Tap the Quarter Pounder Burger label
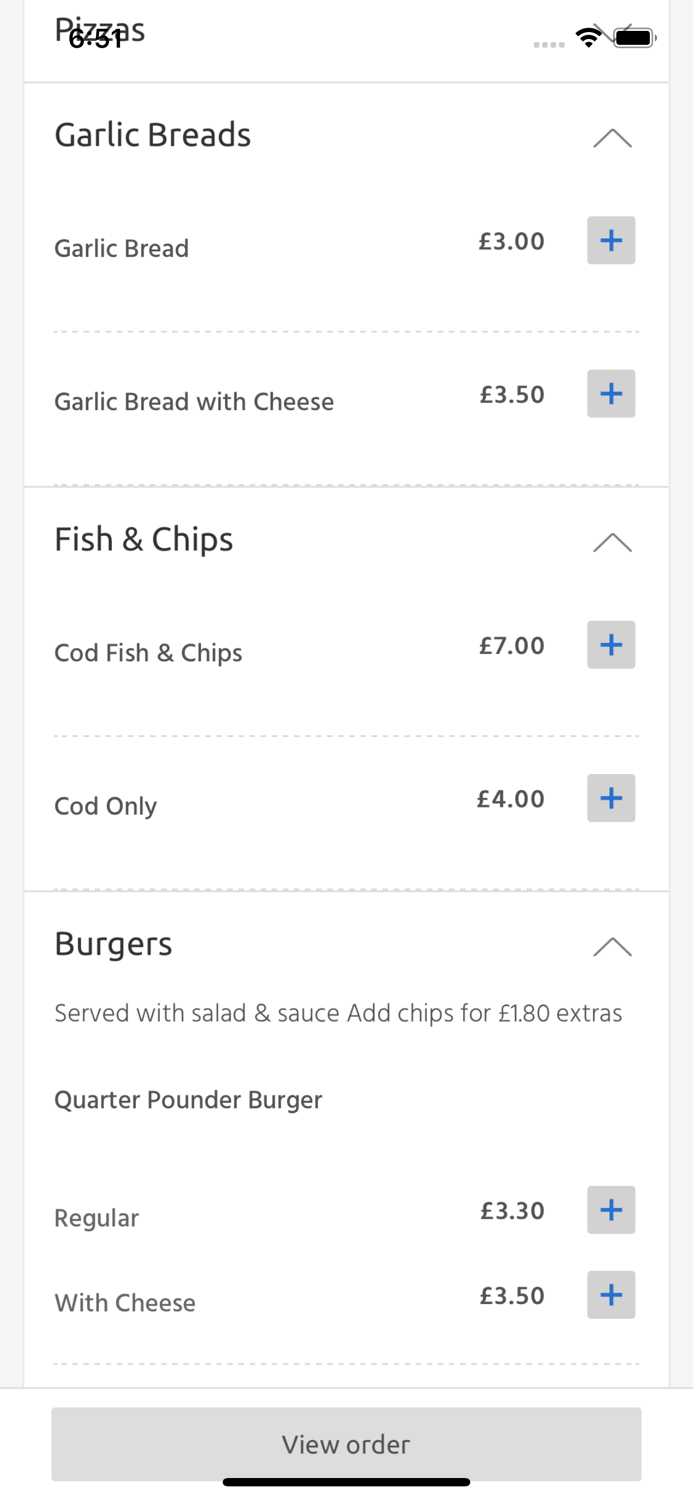The height and width of the screenshot is (1500, 693). point(188,1099)
